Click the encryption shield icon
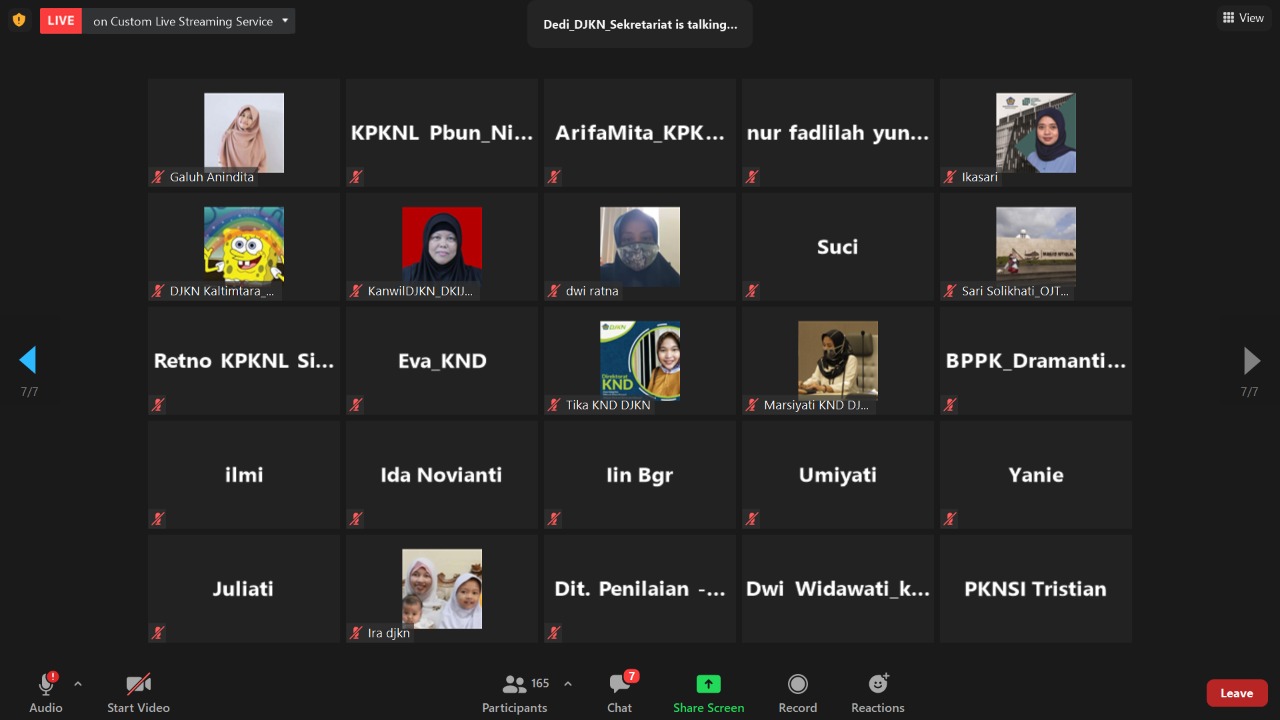 coord(18,20)
